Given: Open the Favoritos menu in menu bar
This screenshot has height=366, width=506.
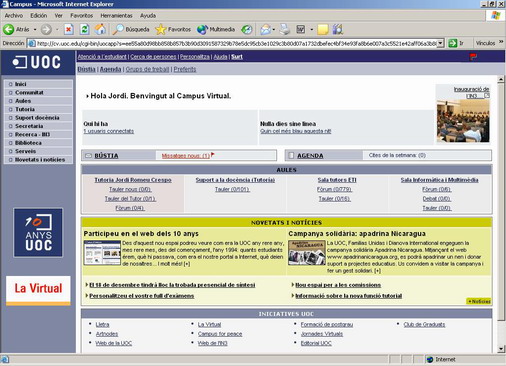Looking at the screenshot, I should tap(82, 16).
